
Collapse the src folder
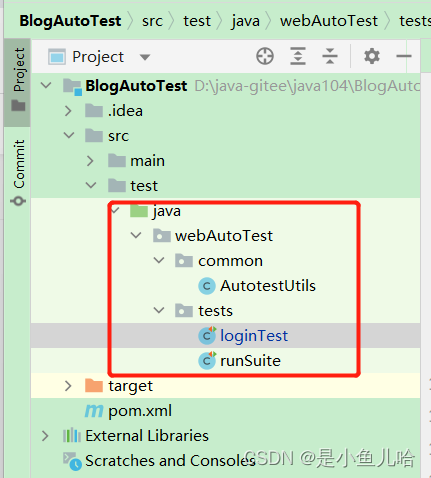[x=69, y=135]
